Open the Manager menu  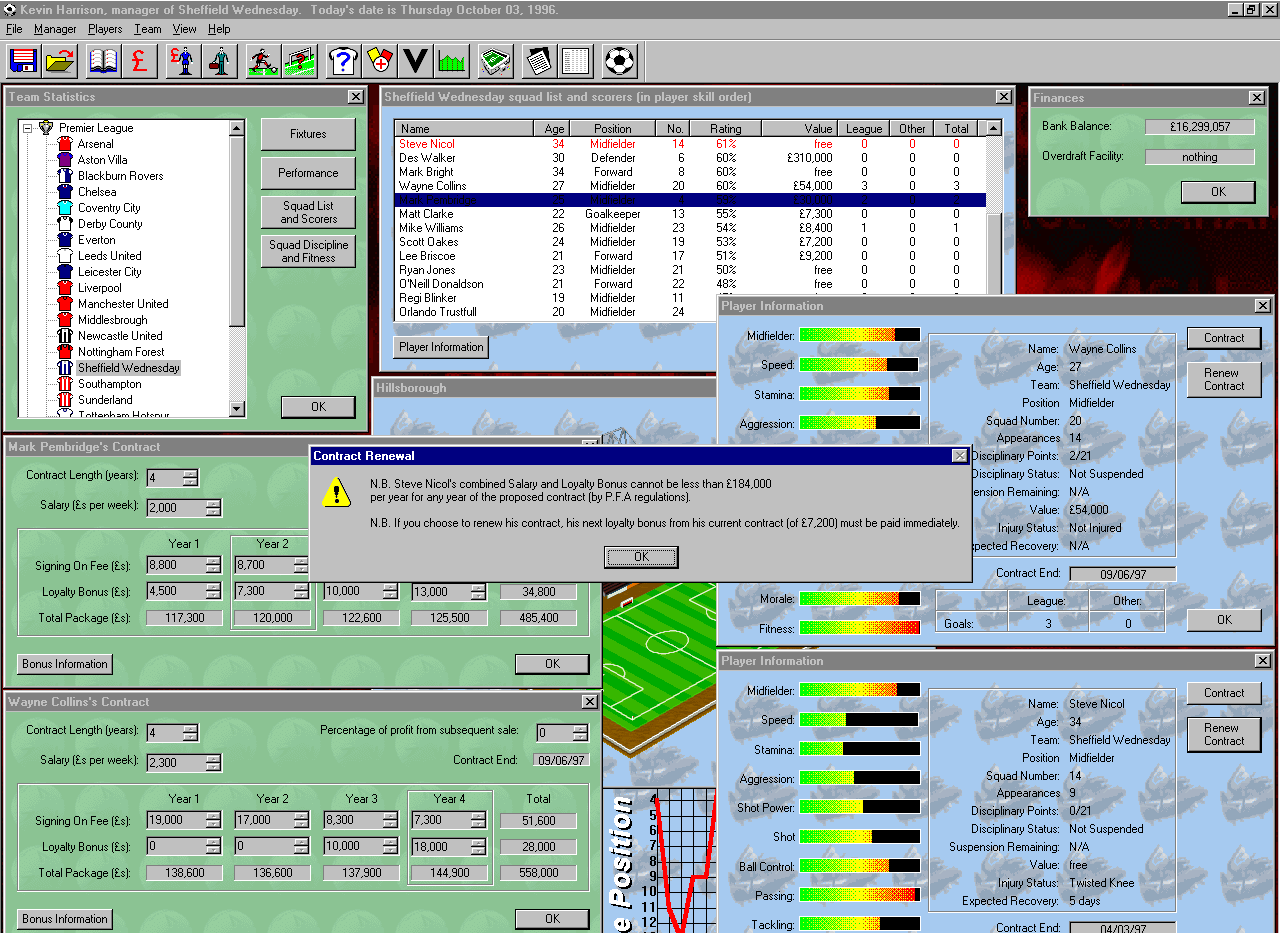click(x=55, y=29)
